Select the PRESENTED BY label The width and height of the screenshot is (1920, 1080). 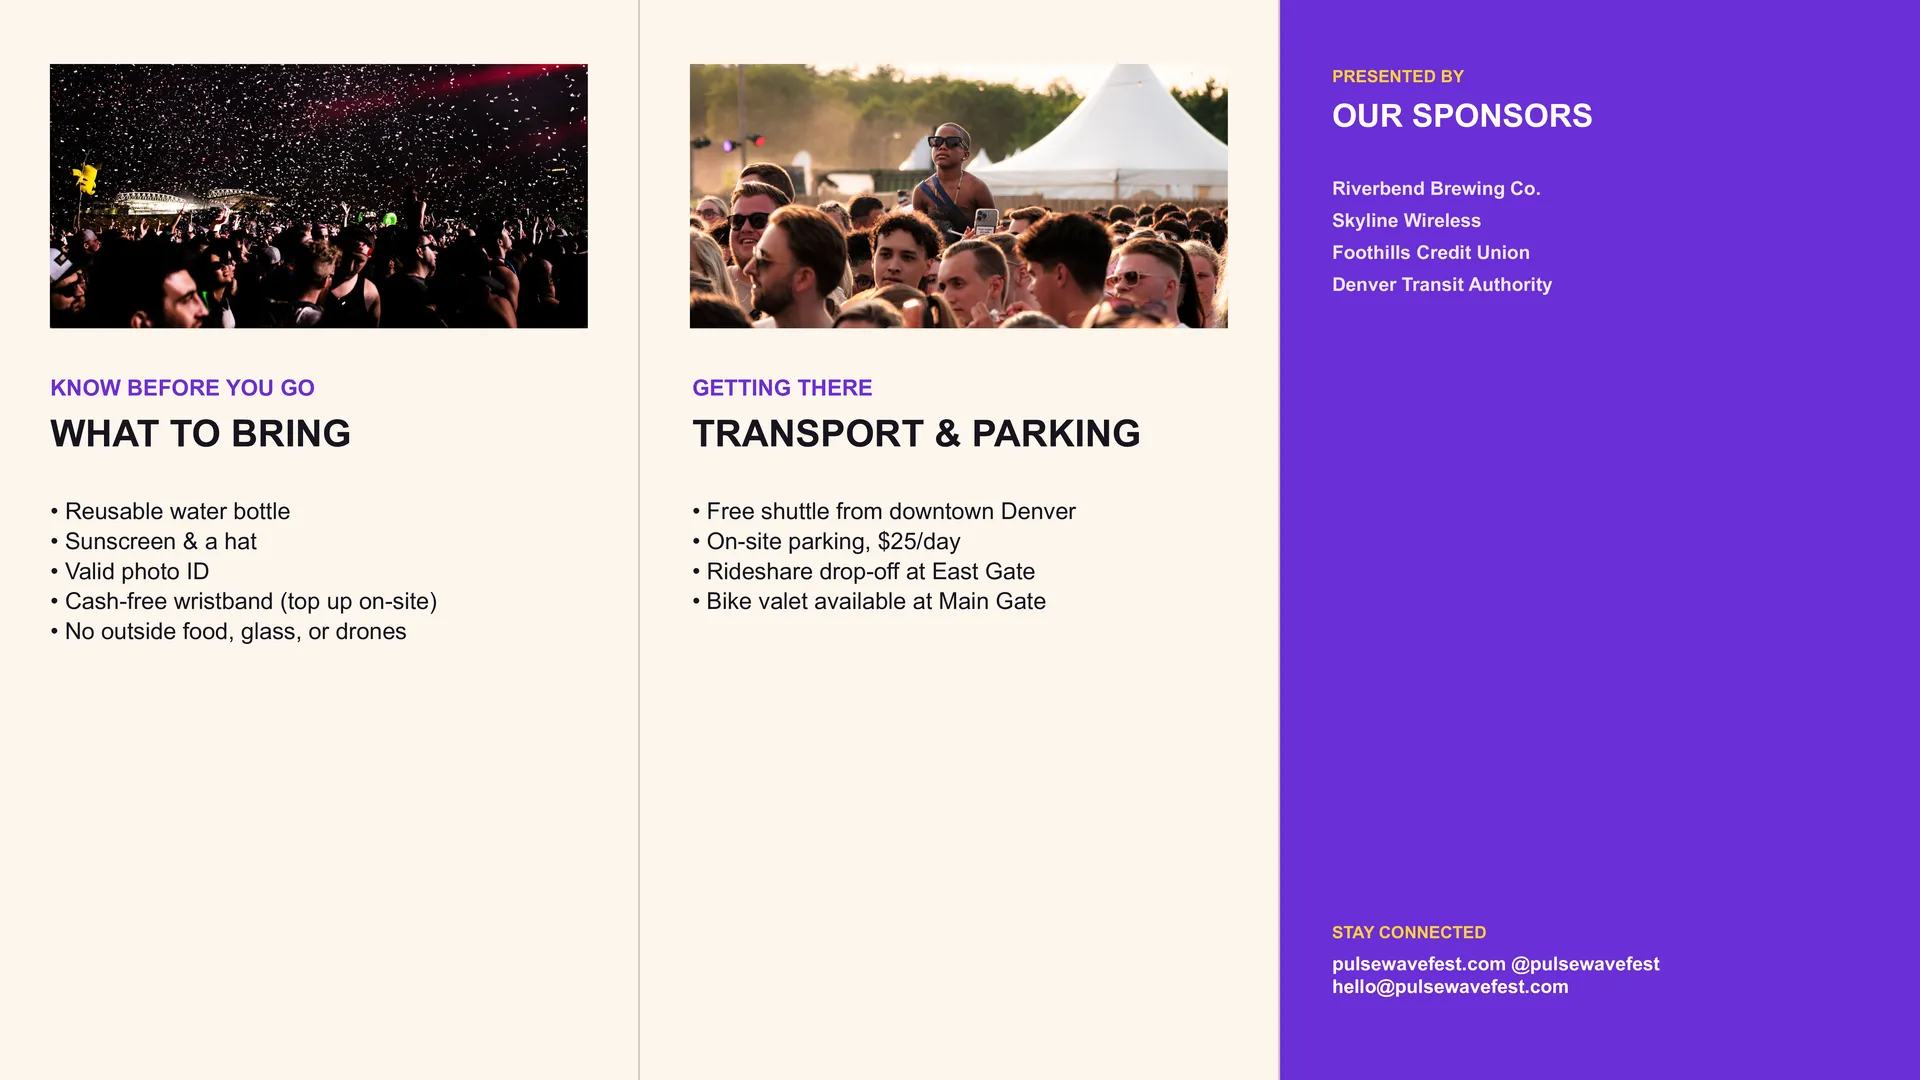pos(1398,77)
